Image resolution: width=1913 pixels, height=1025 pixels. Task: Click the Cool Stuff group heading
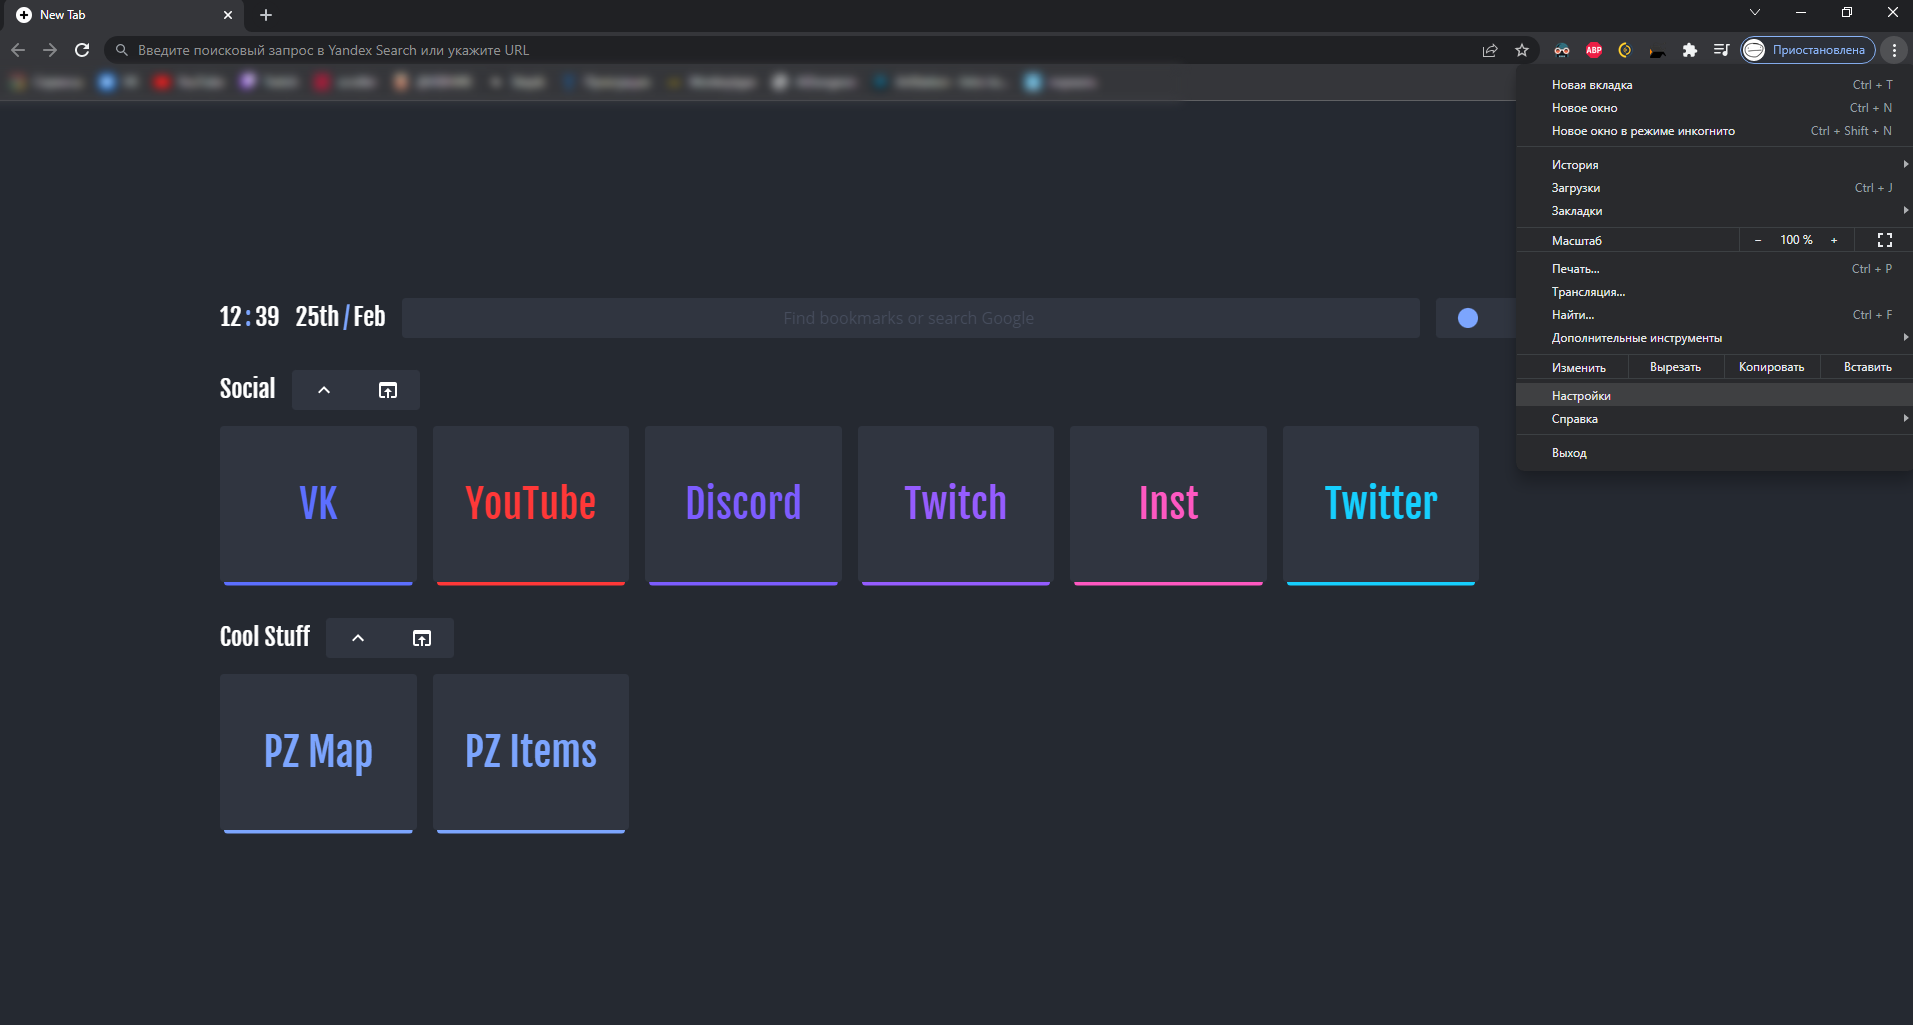265,637
